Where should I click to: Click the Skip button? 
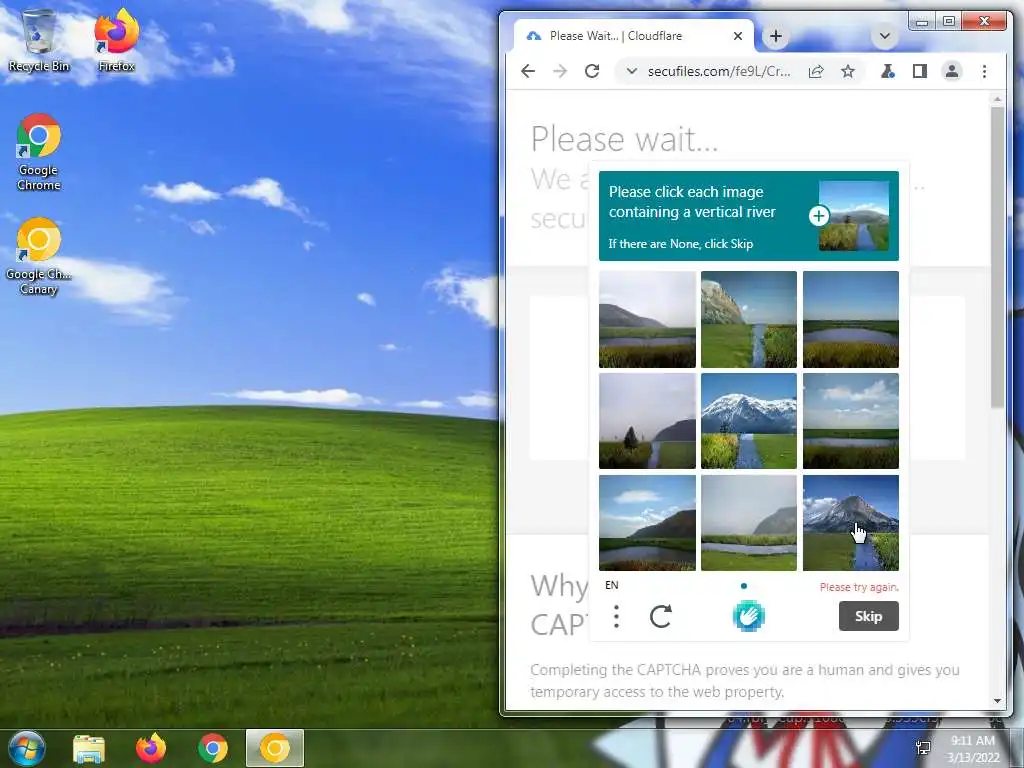869,616
